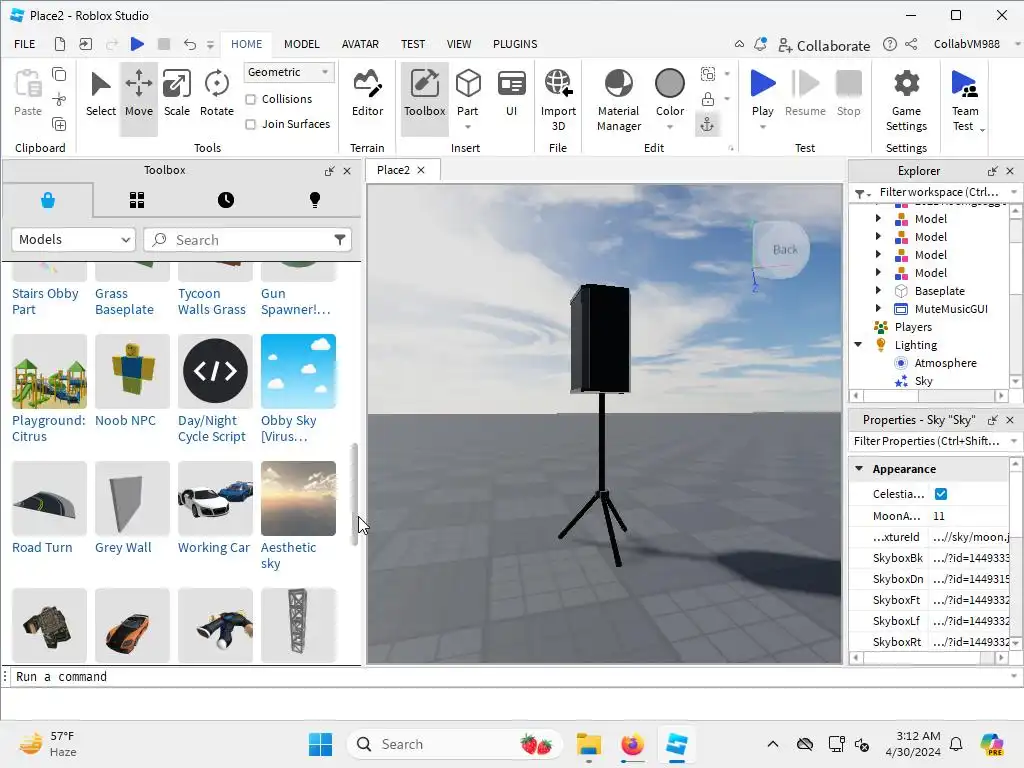
Task: Pick the Rotate tool
Action: pos(216,95)
